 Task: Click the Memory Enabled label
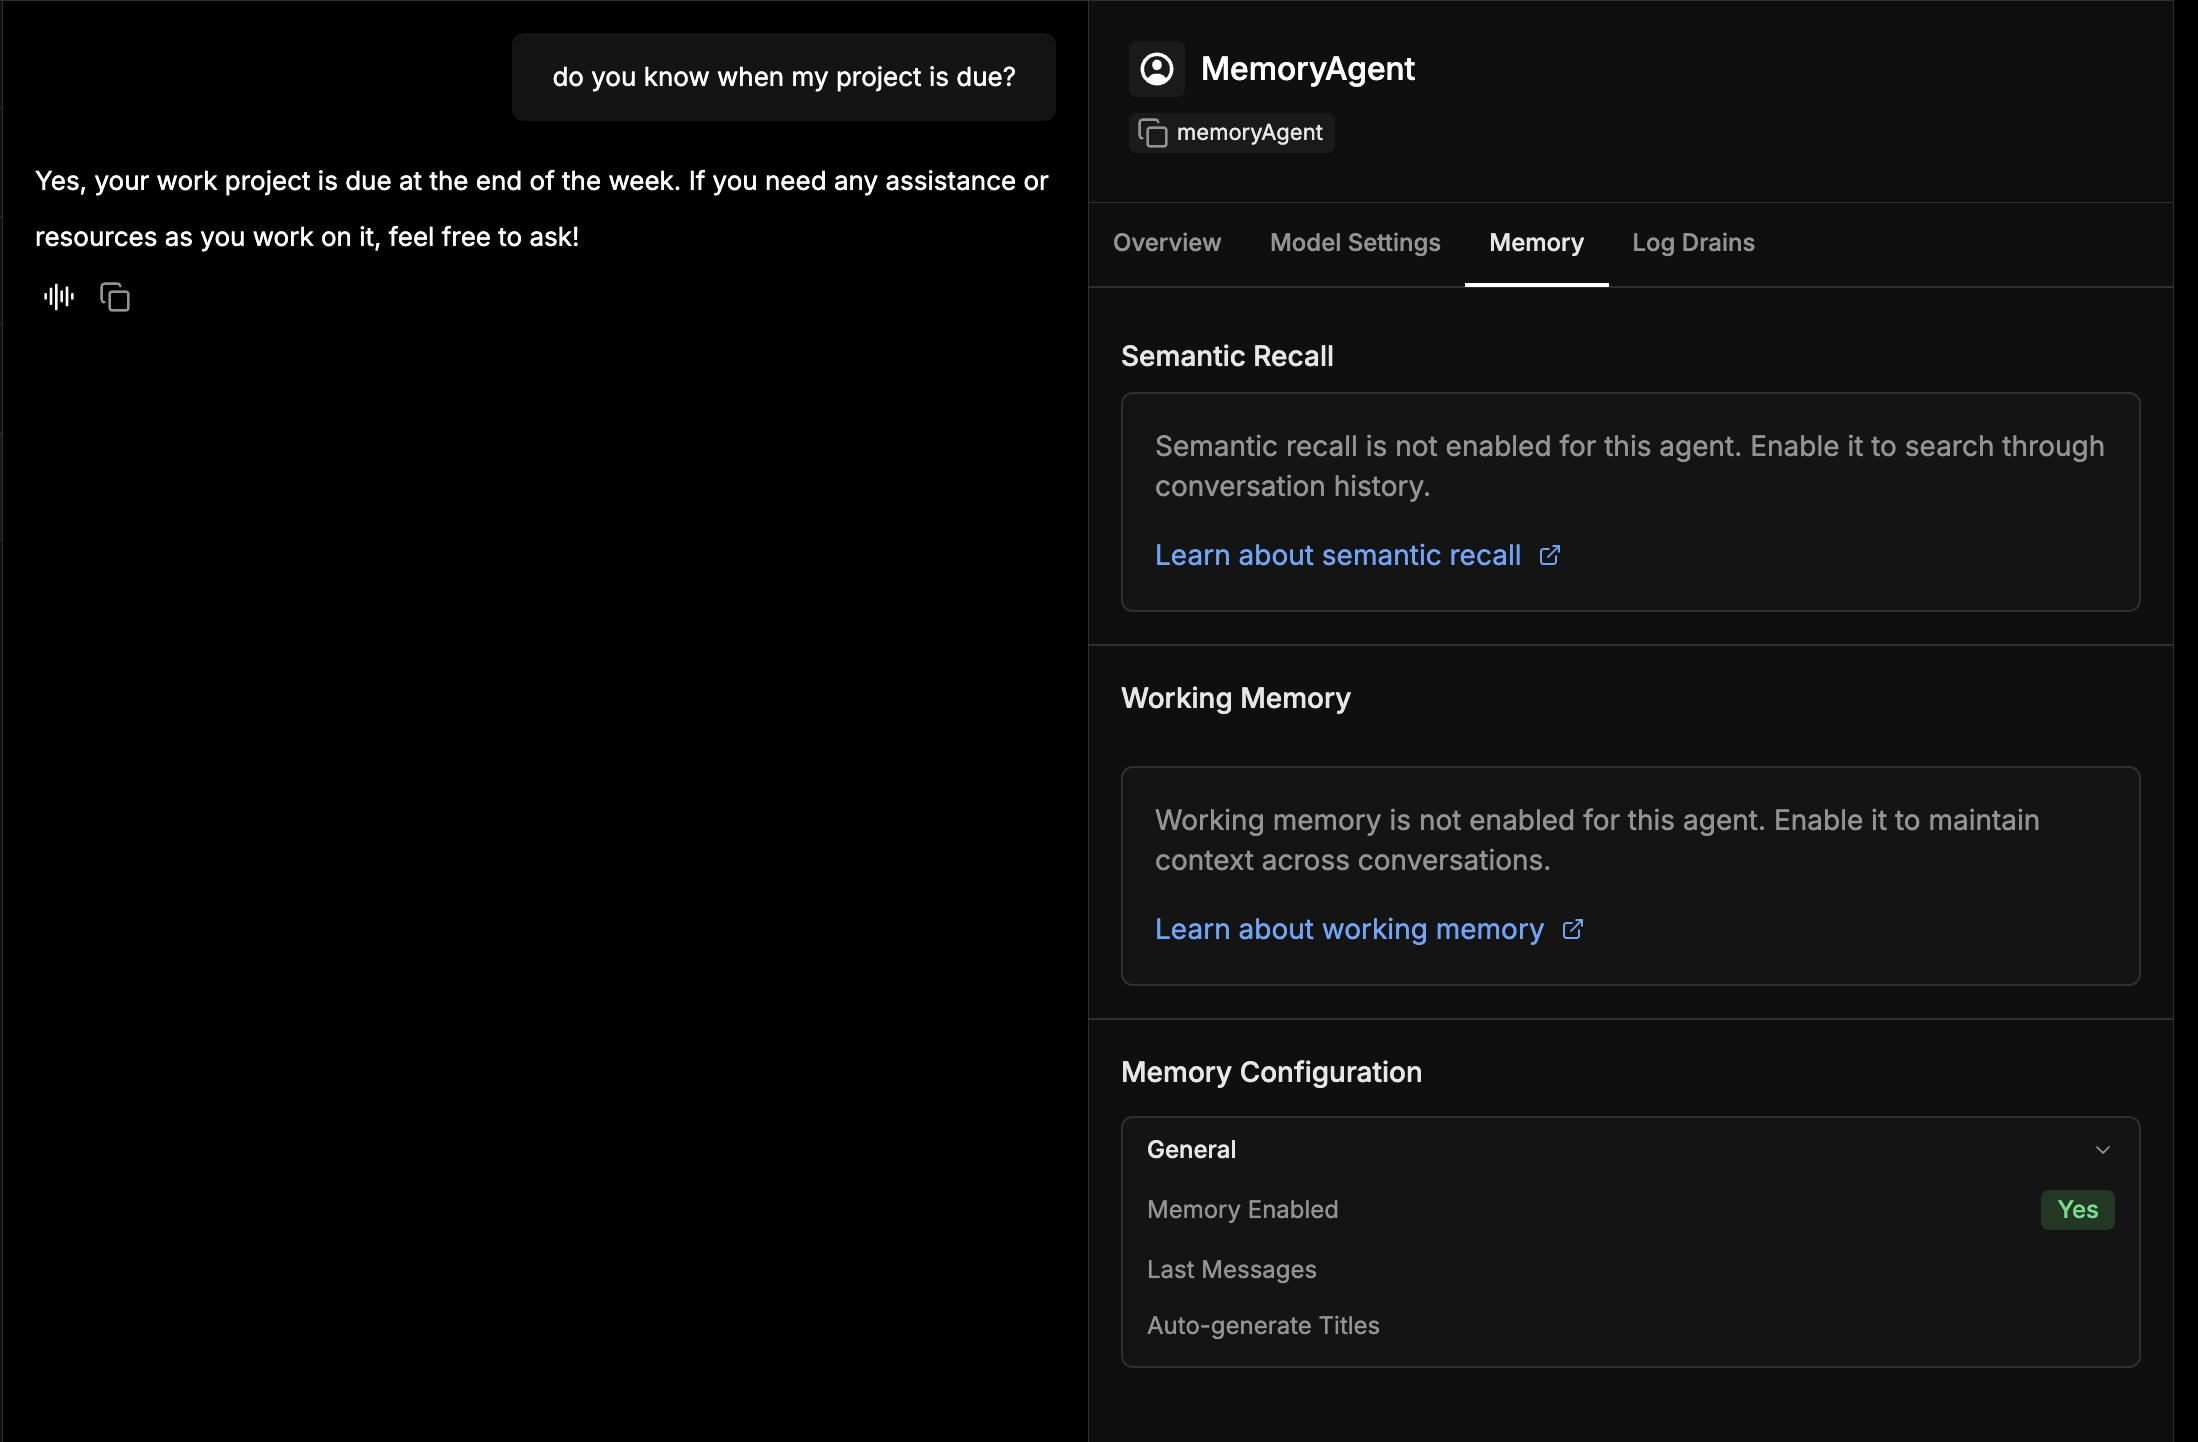click(1242, 1210)
